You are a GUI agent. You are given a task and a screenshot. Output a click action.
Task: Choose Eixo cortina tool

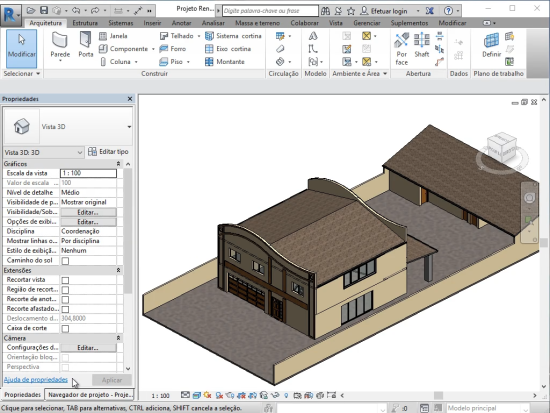228,49
